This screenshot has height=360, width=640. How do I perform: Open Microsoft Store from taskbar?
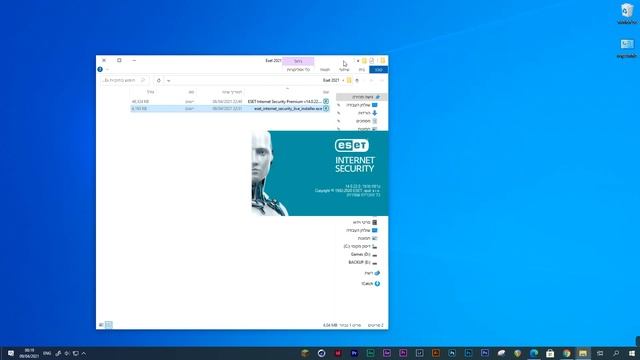550,353
